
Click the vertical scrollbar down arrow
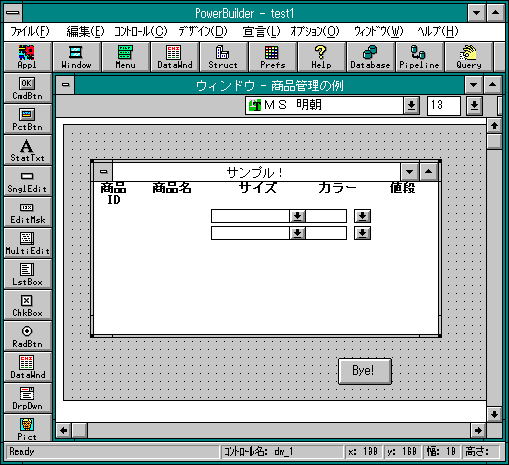(494, 414)
